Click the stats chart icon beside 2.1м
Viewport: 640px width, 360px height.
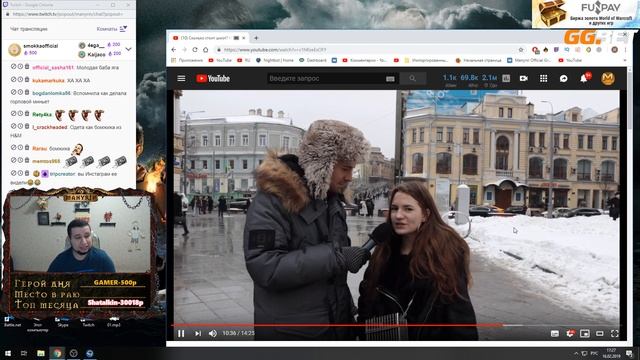[506, 78]
